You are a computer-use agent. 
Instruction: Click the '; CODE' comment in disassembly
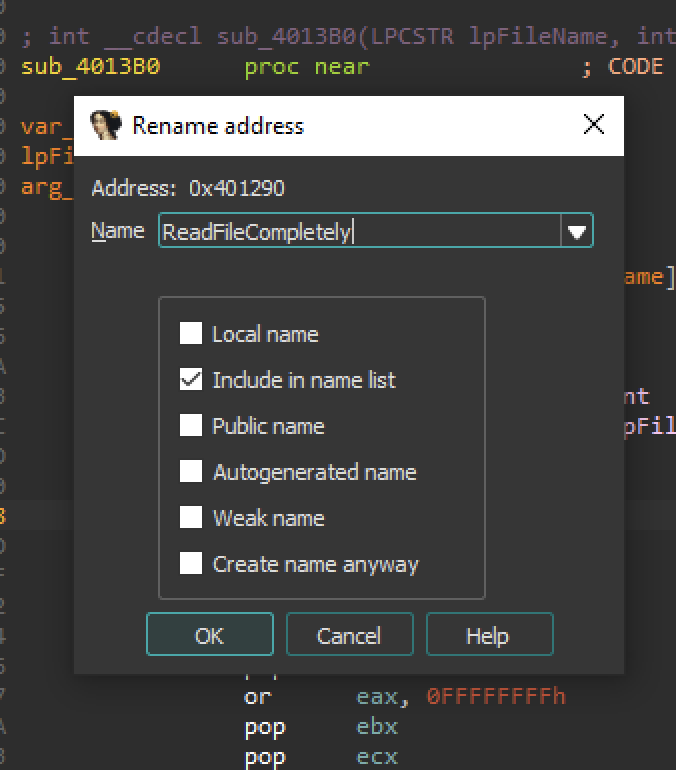[x=622, y=67]
